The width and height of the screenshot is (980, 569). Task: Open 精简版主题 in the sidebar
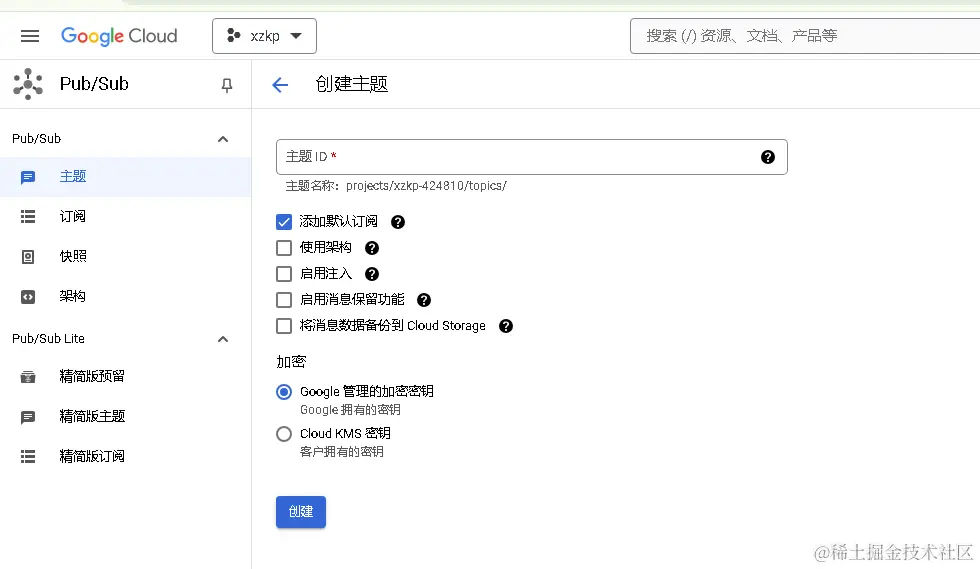click(125, 416)
